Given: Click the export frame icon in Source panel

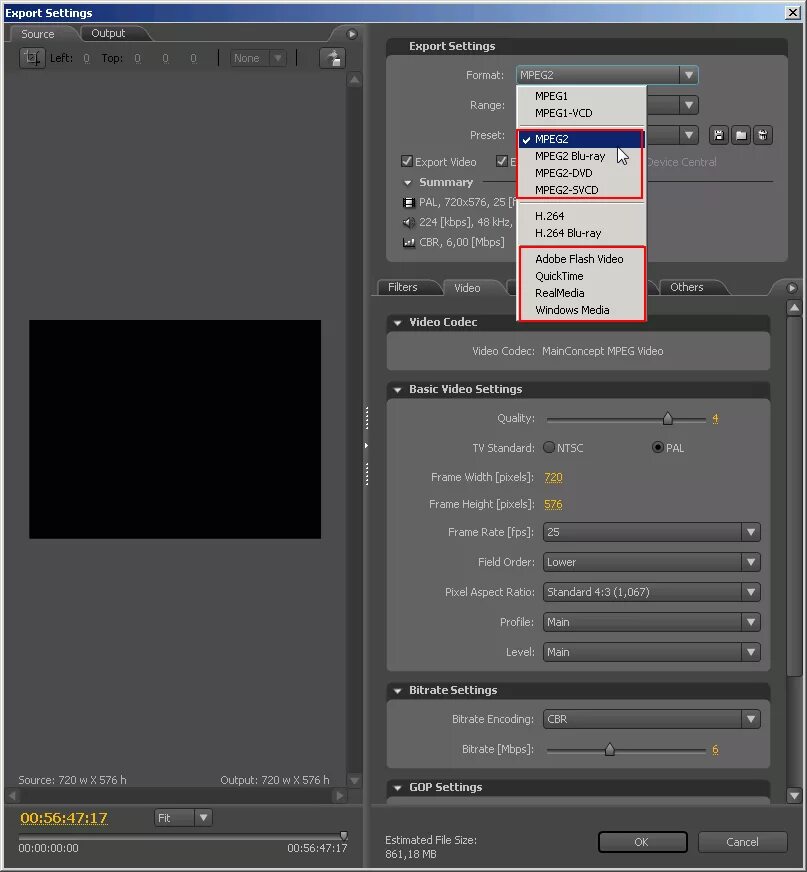Looking at the screenshot, I should pos(333,58).
